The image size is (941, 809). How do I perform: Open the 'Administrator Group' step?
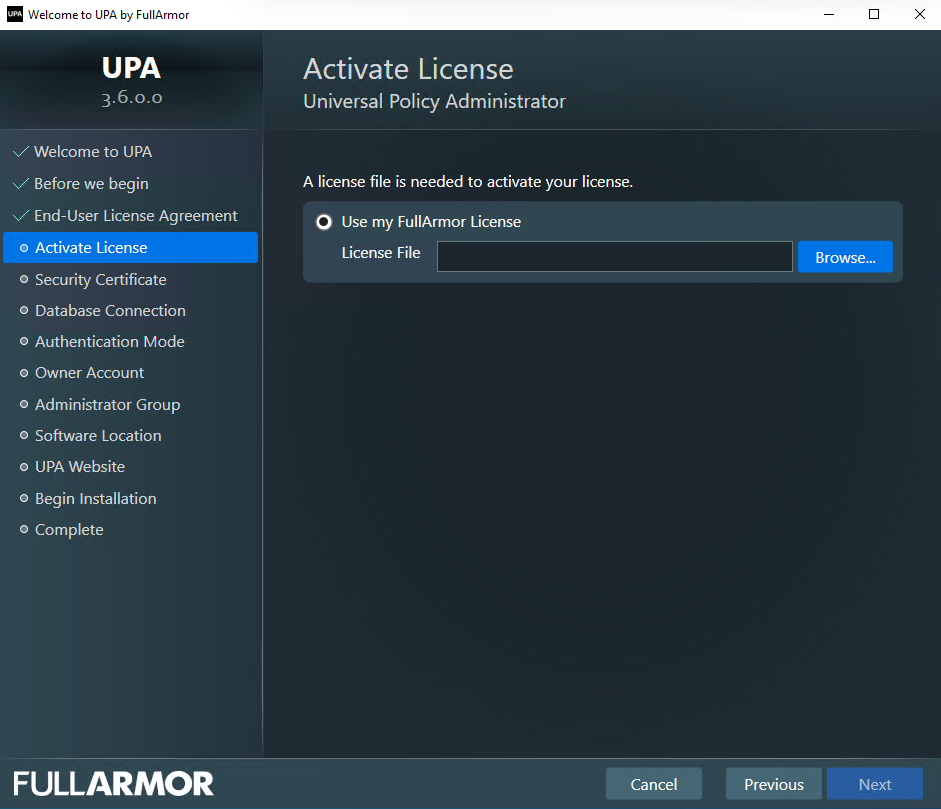coord(107,405)
